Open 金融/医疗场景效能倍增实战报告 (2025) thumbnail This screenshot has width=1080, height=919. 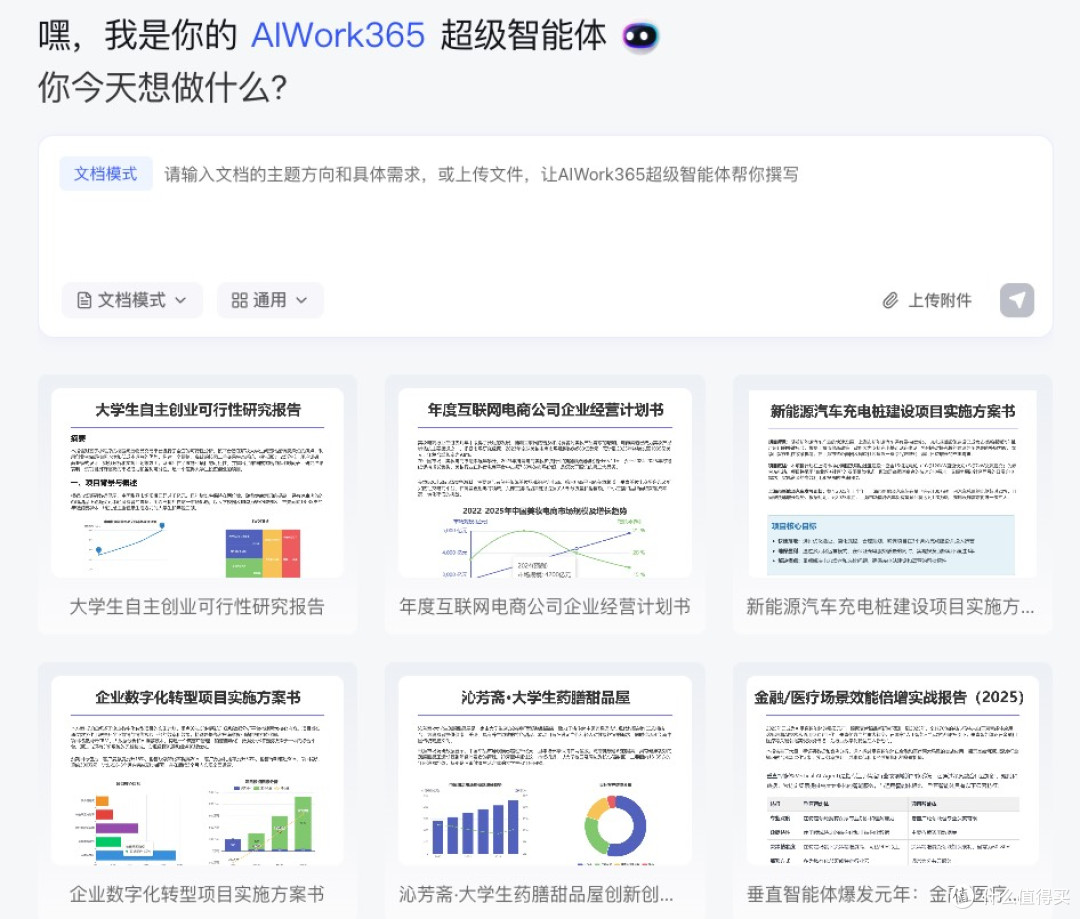pos(893,770)
